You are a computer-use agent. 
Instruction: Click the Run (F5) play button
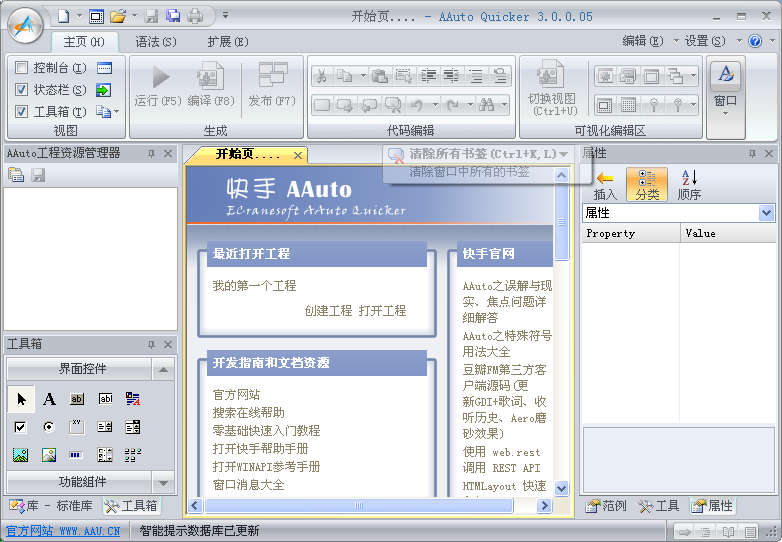[161, 77]
